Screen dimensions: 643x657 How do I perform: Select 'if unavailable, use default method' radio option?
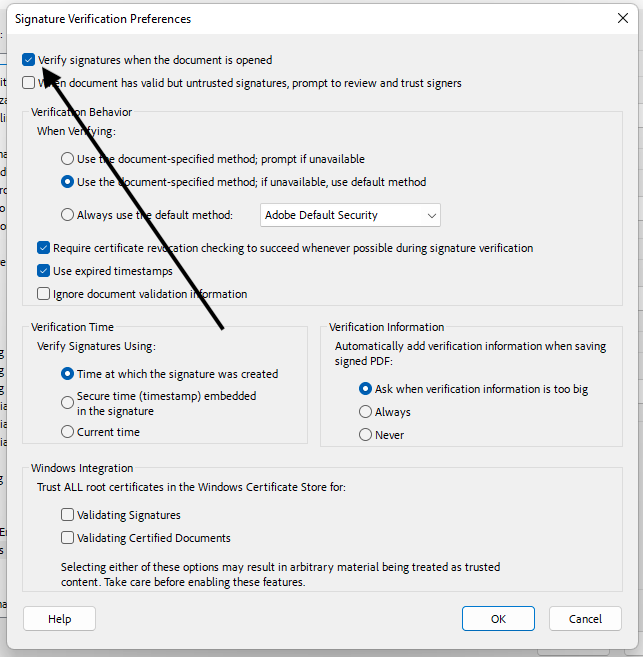pos(67,182)
